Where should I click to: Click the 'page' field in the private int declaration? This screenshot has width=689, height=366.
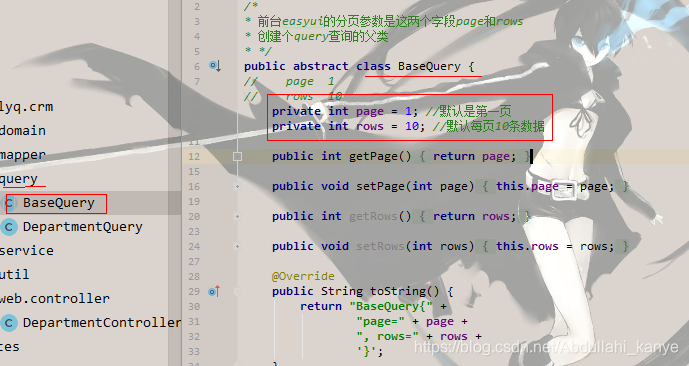(x=370, y=111)
